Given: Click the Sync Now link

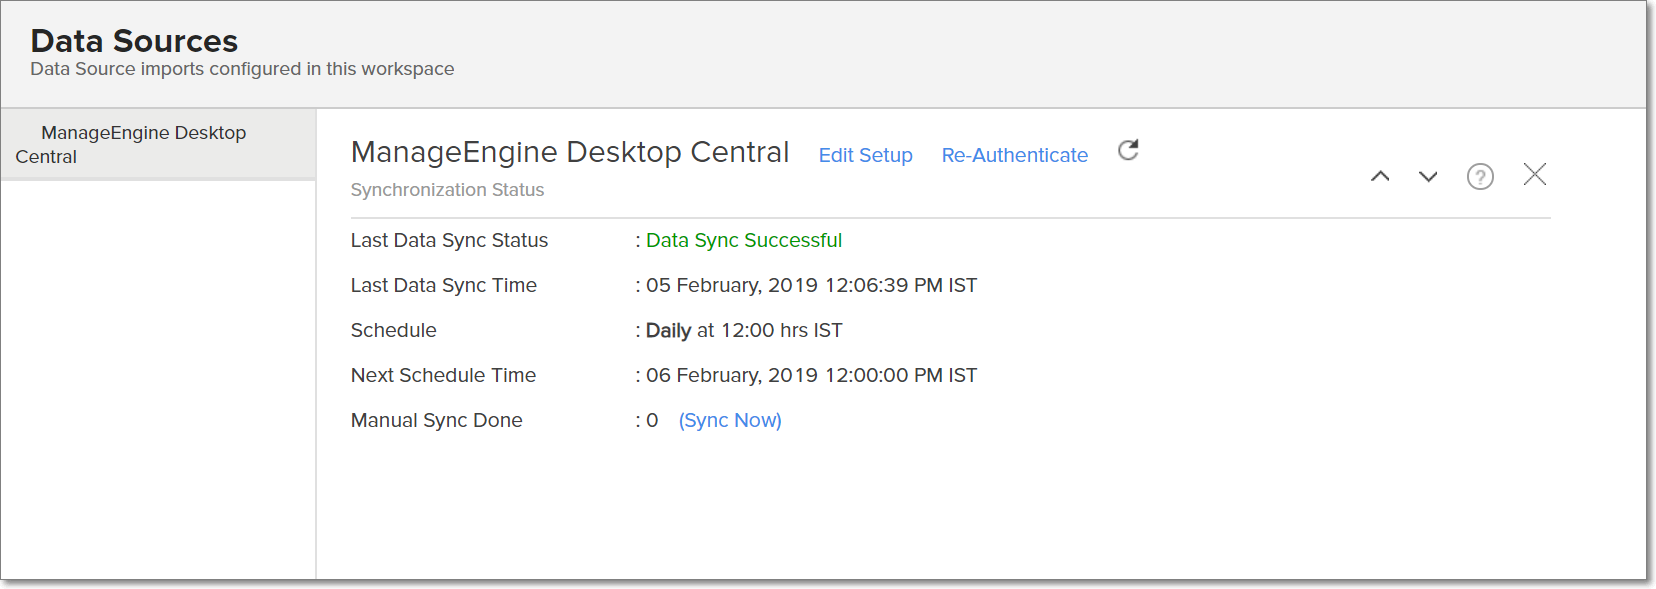Looking at the screenshot, I should pyautogui.click(x=730, y=420).
